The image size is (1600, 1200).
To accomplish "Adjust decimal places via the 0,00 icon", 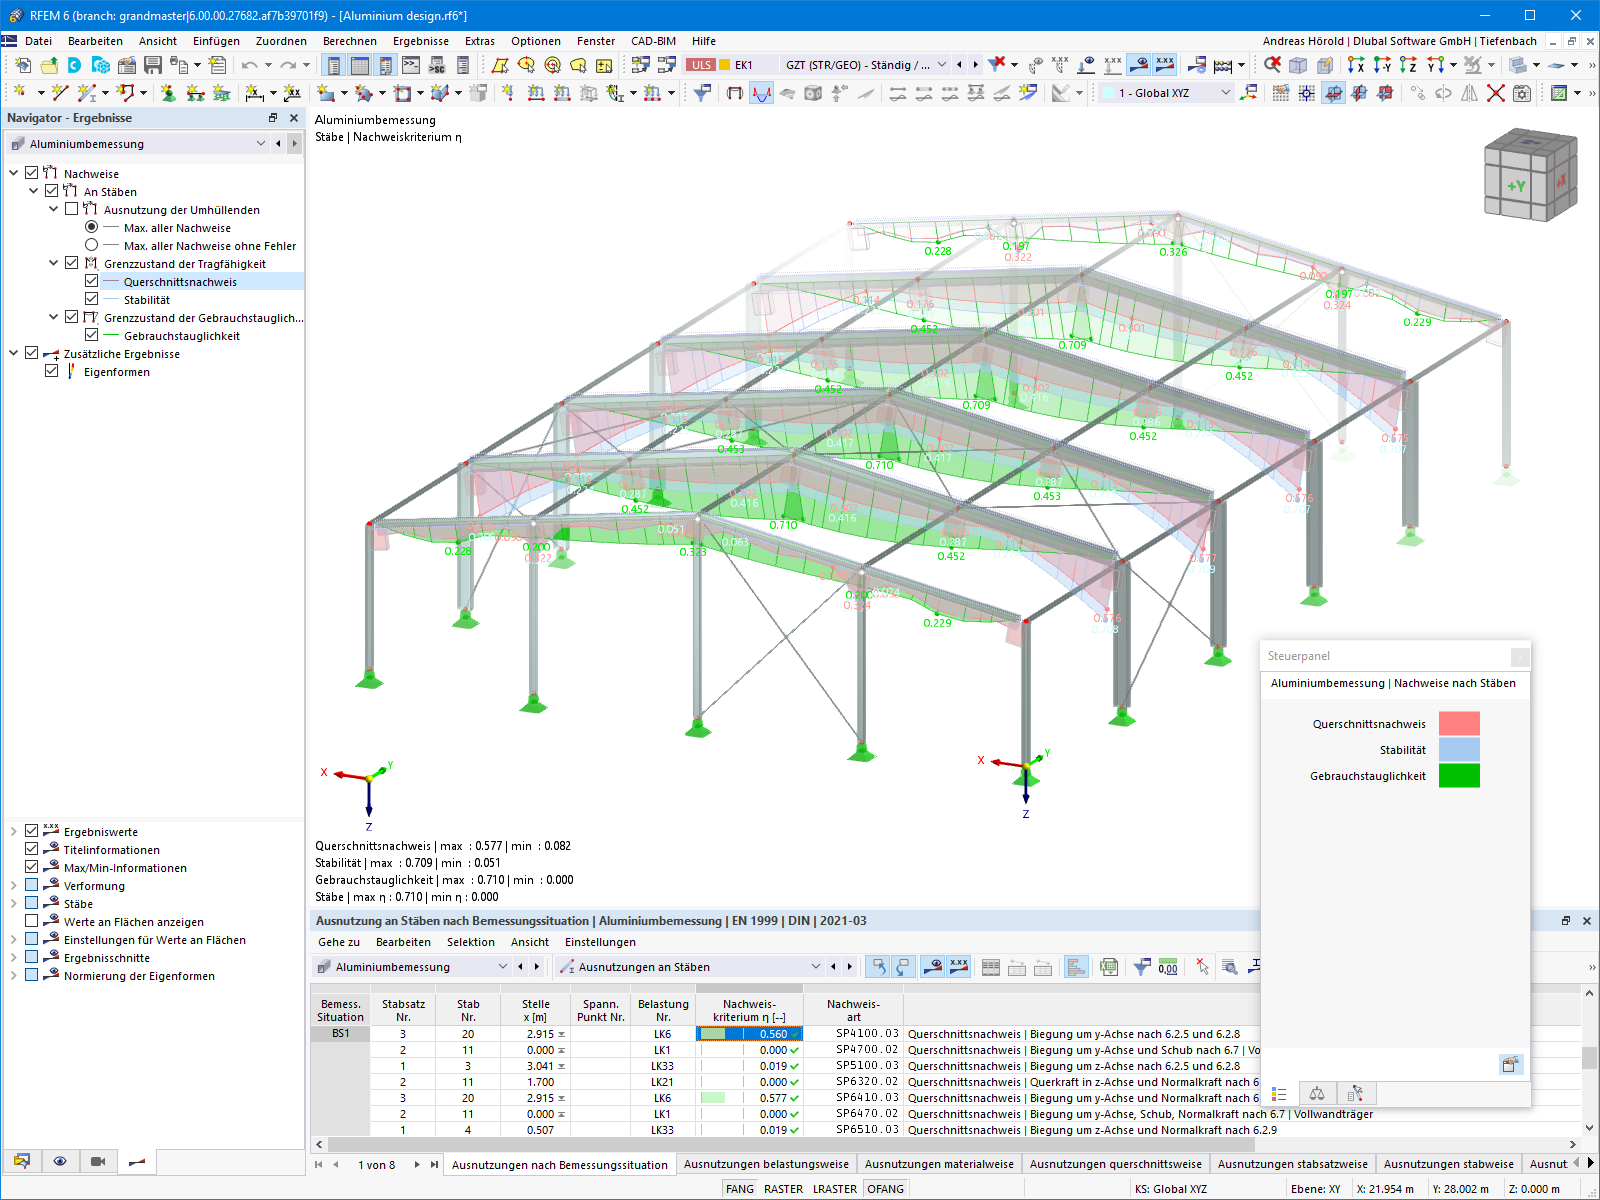I will coord(1167,967).
